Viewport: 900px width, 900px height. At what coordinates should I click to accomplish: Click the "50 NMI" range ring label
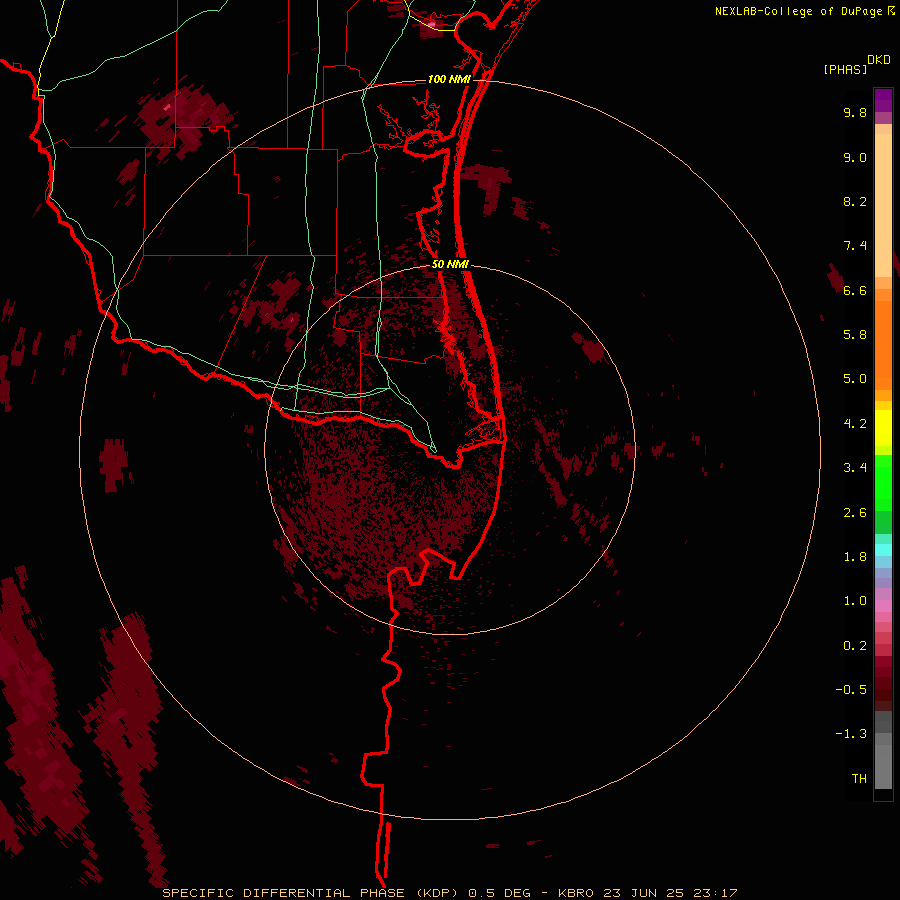(450, 264)
